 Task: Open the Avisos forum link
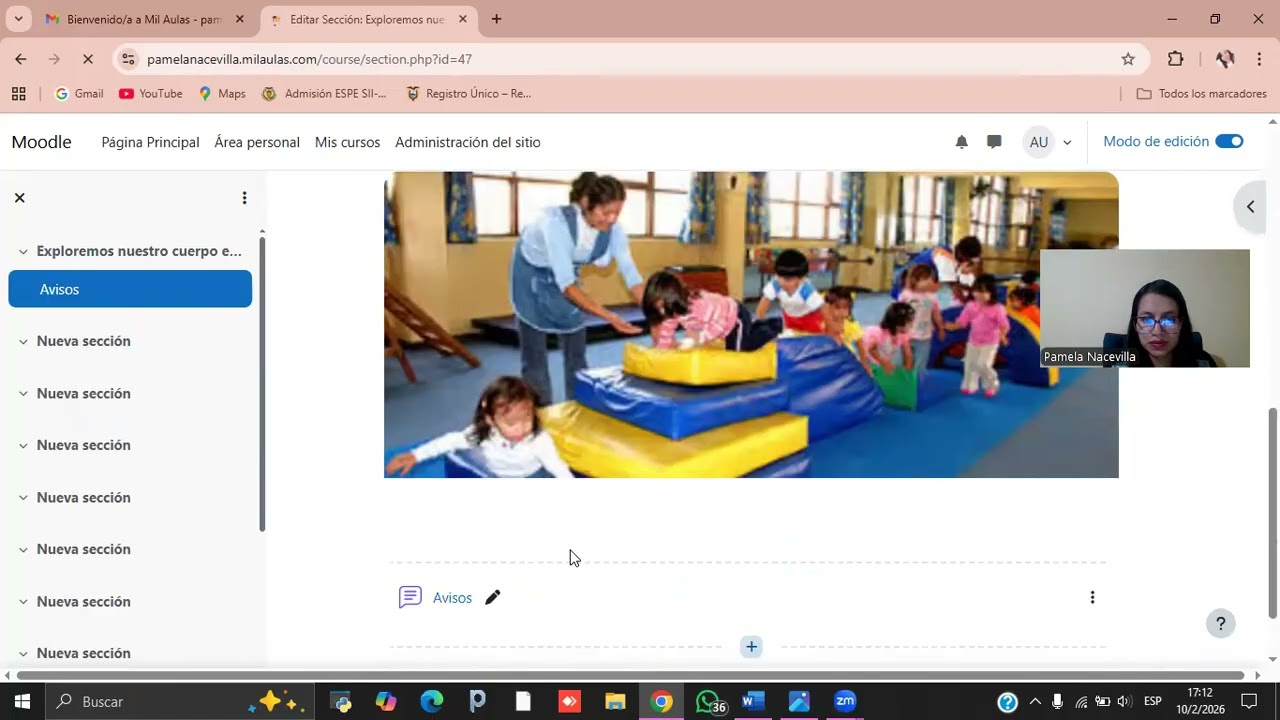[452, 597]
